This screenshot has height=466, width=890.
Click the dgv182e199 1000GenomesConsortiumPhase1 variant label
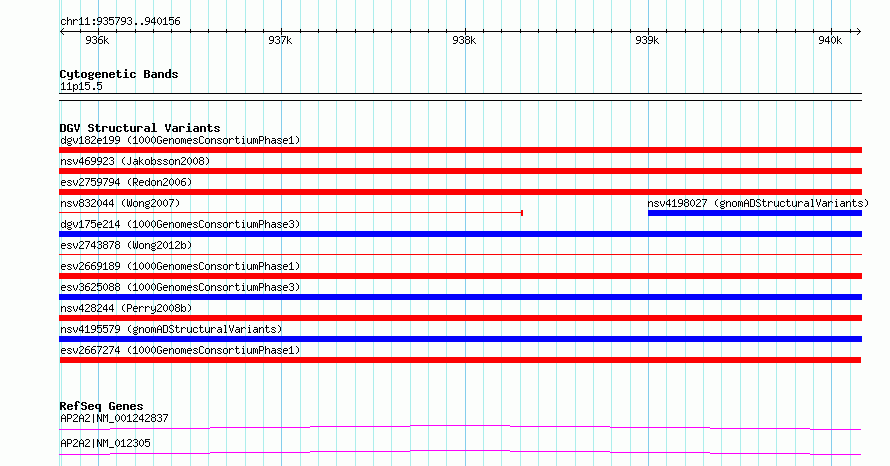[x=180, y=140]
